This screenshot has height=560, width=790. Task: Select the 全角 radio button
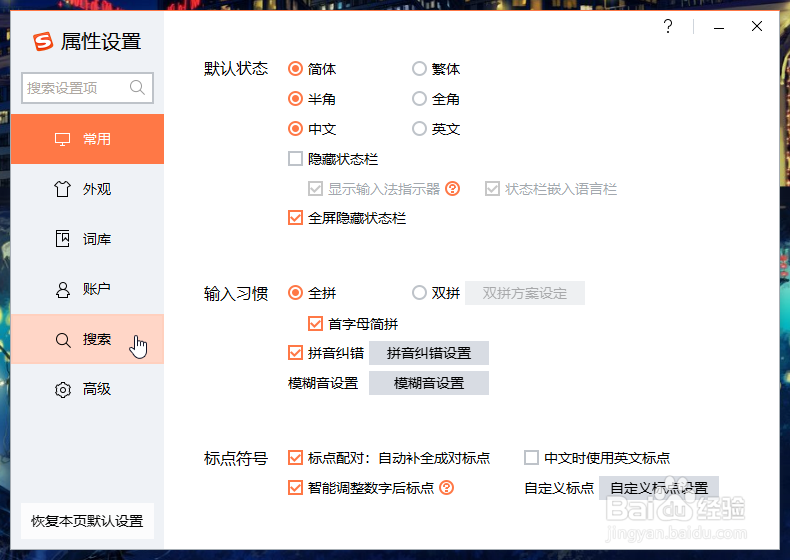pos(419,99)
